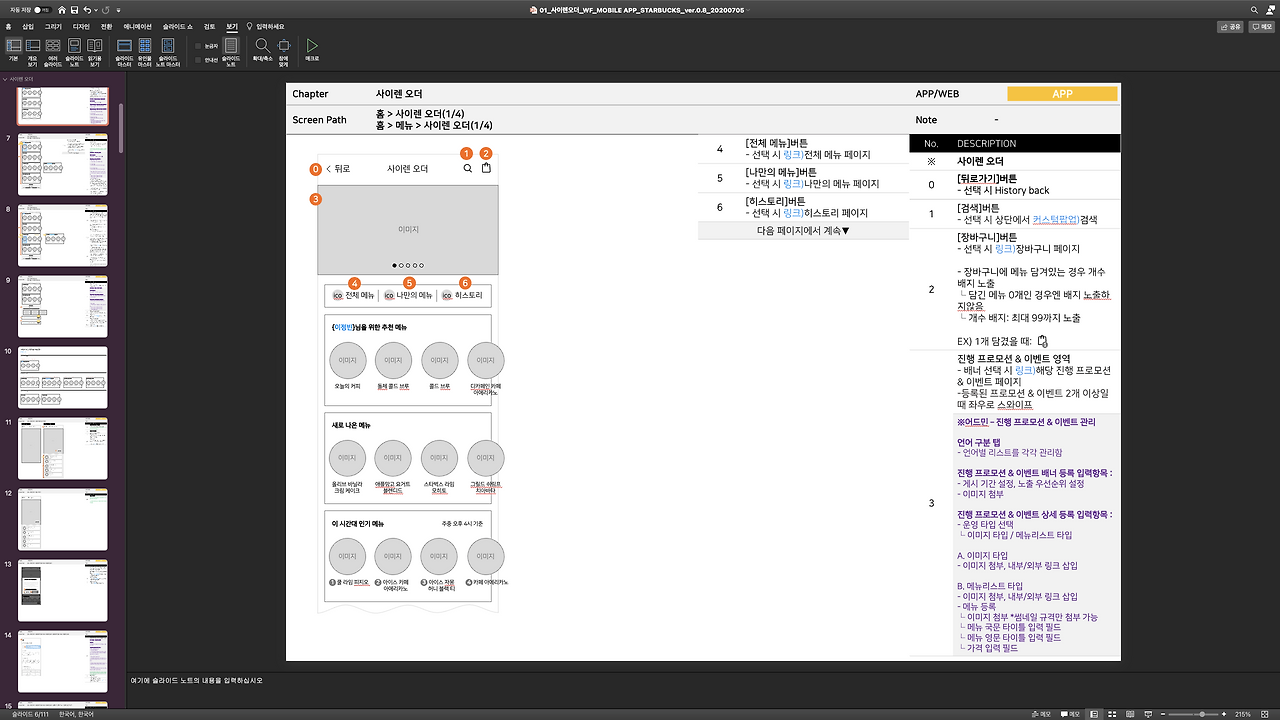This screenshot has height=720, width=1280.
Task: Open customize quick access toolbar dropdown
Action: pyautogui.click(x=118, y=10)
